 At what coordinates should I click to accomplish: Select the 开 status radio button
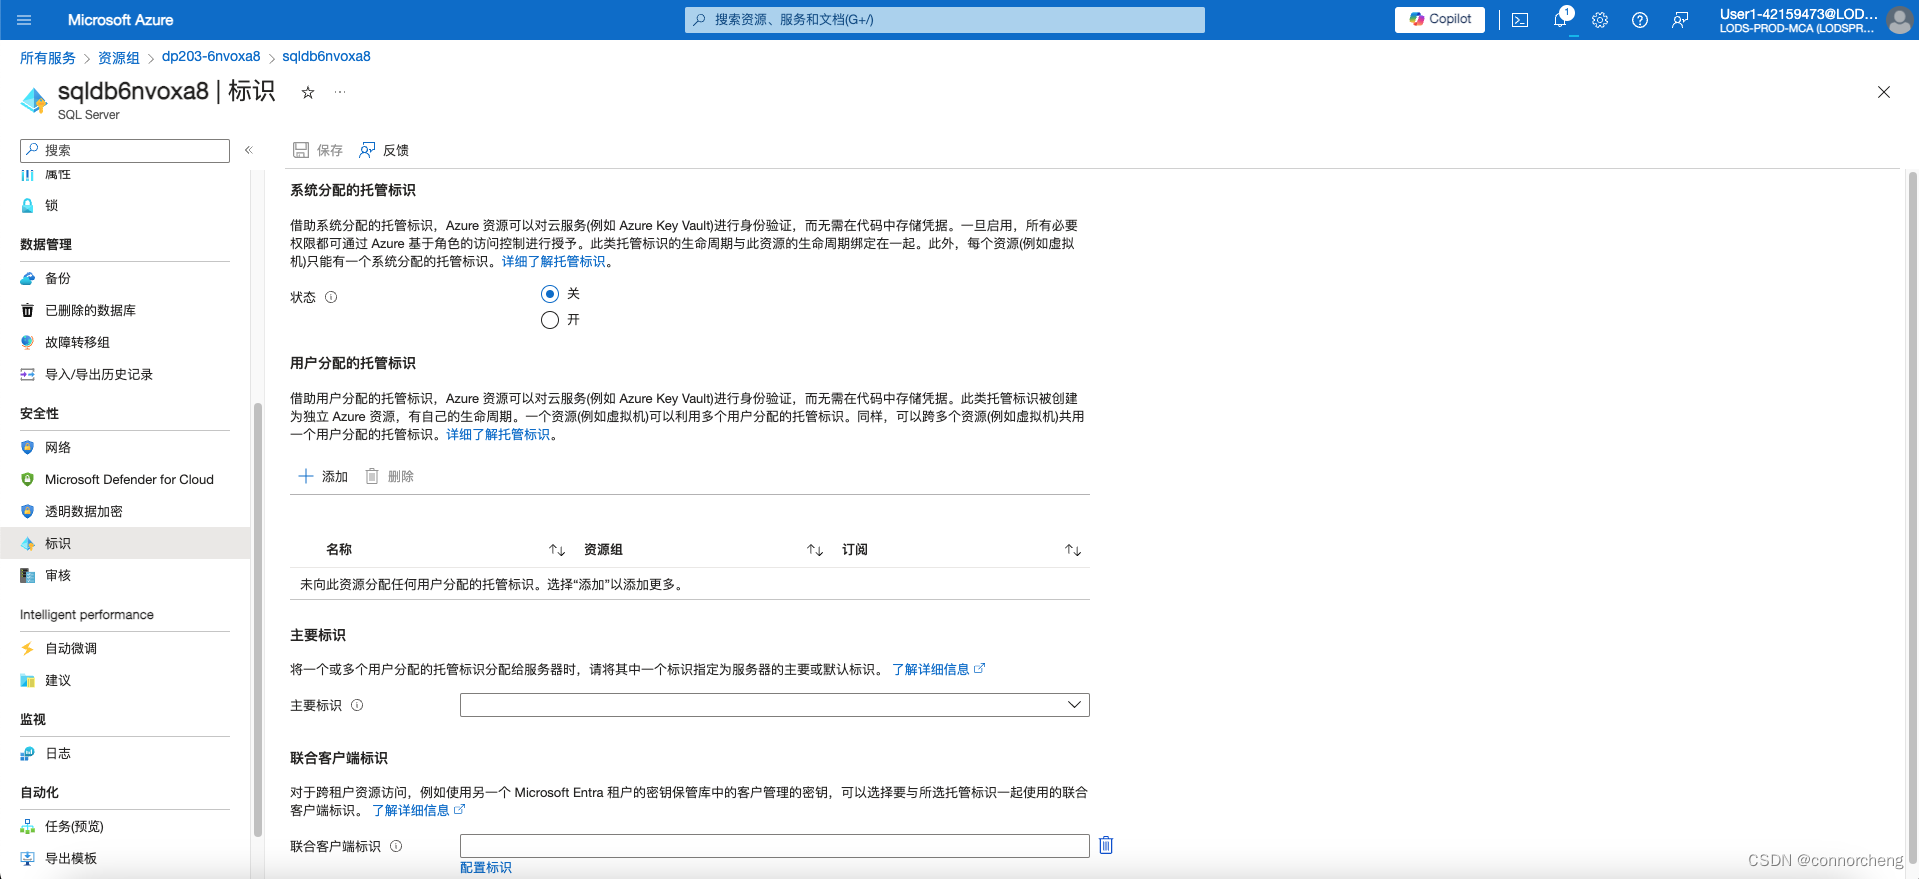(x=550, y=320)
